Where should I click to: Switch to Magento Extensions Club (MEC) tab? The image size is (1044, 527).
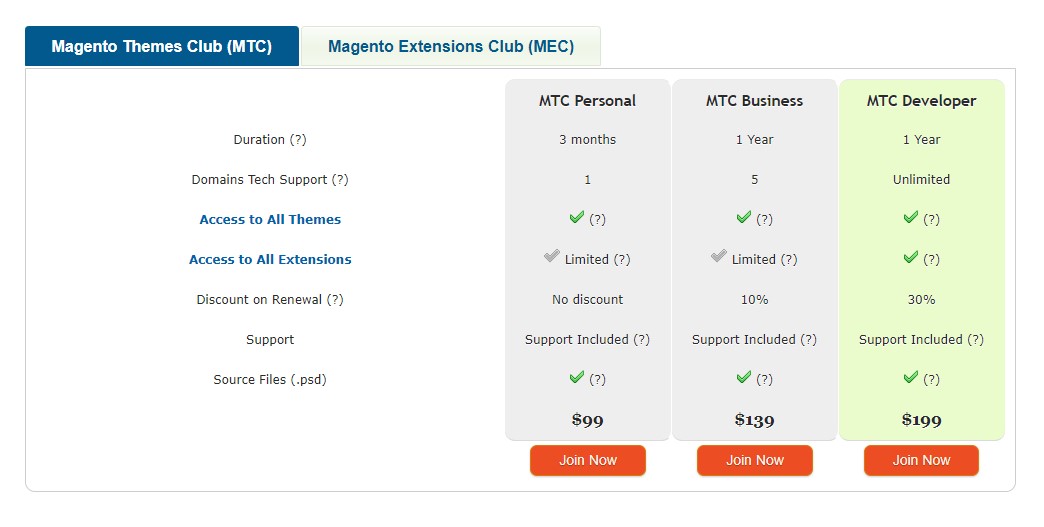[451, 47]
